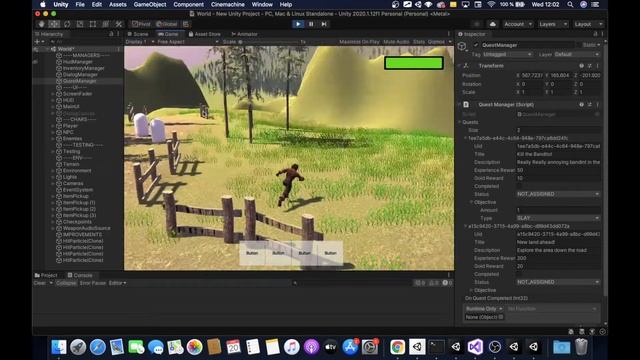
Task: Open the Component menu
Action: 188,4
